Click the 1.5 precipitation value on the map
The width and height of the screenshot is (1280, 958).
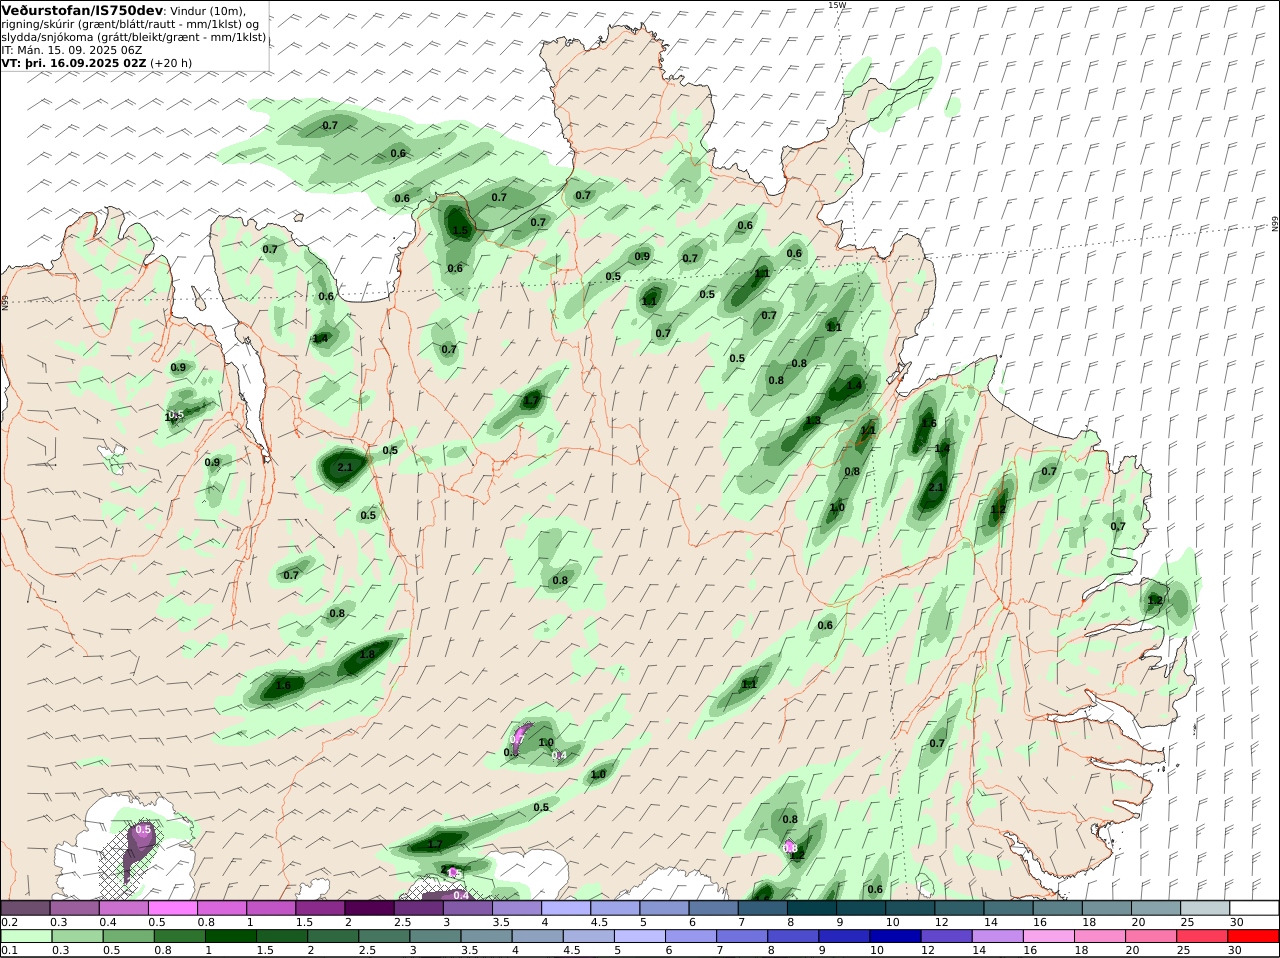(x=460, y=231)
